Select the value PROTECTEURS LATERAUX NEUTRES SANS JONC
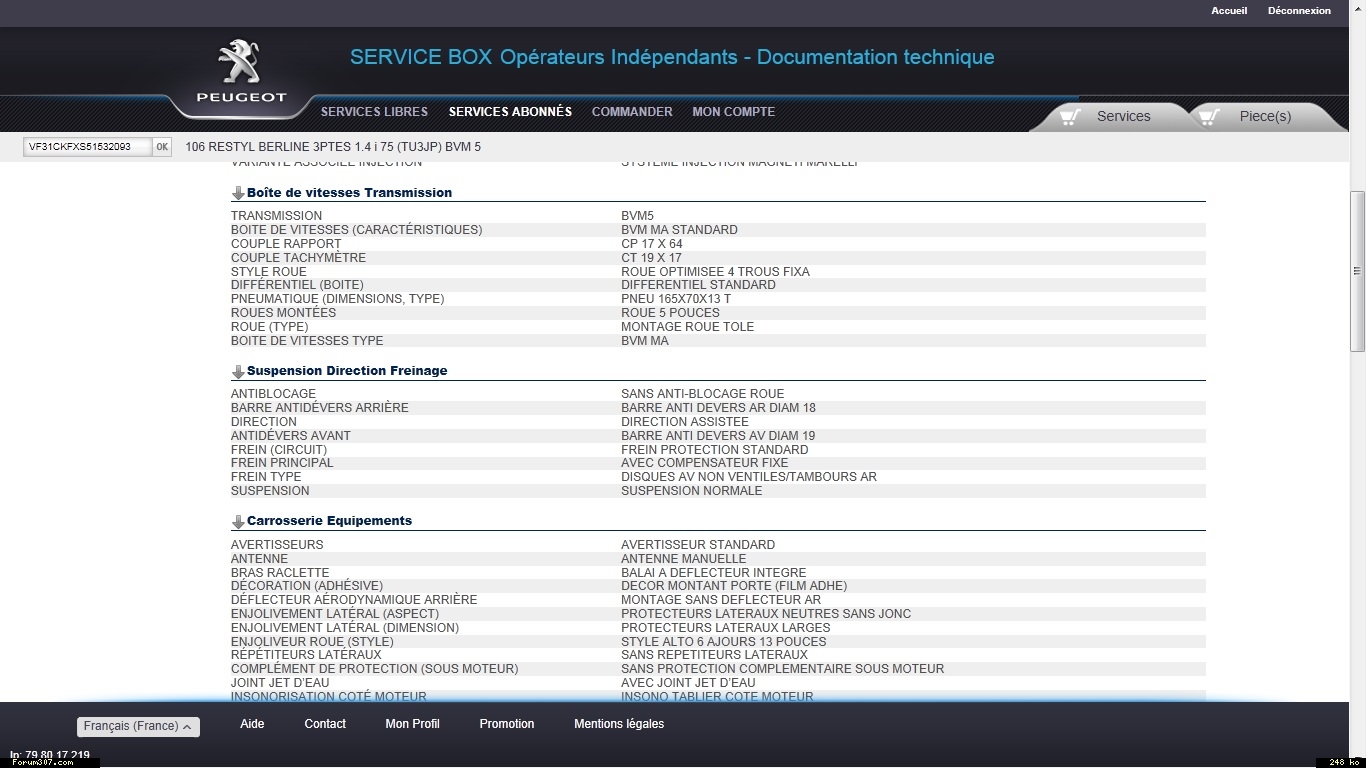Image resolution: width=1366 pixels, height=768 pixels. tap(765, 614)
